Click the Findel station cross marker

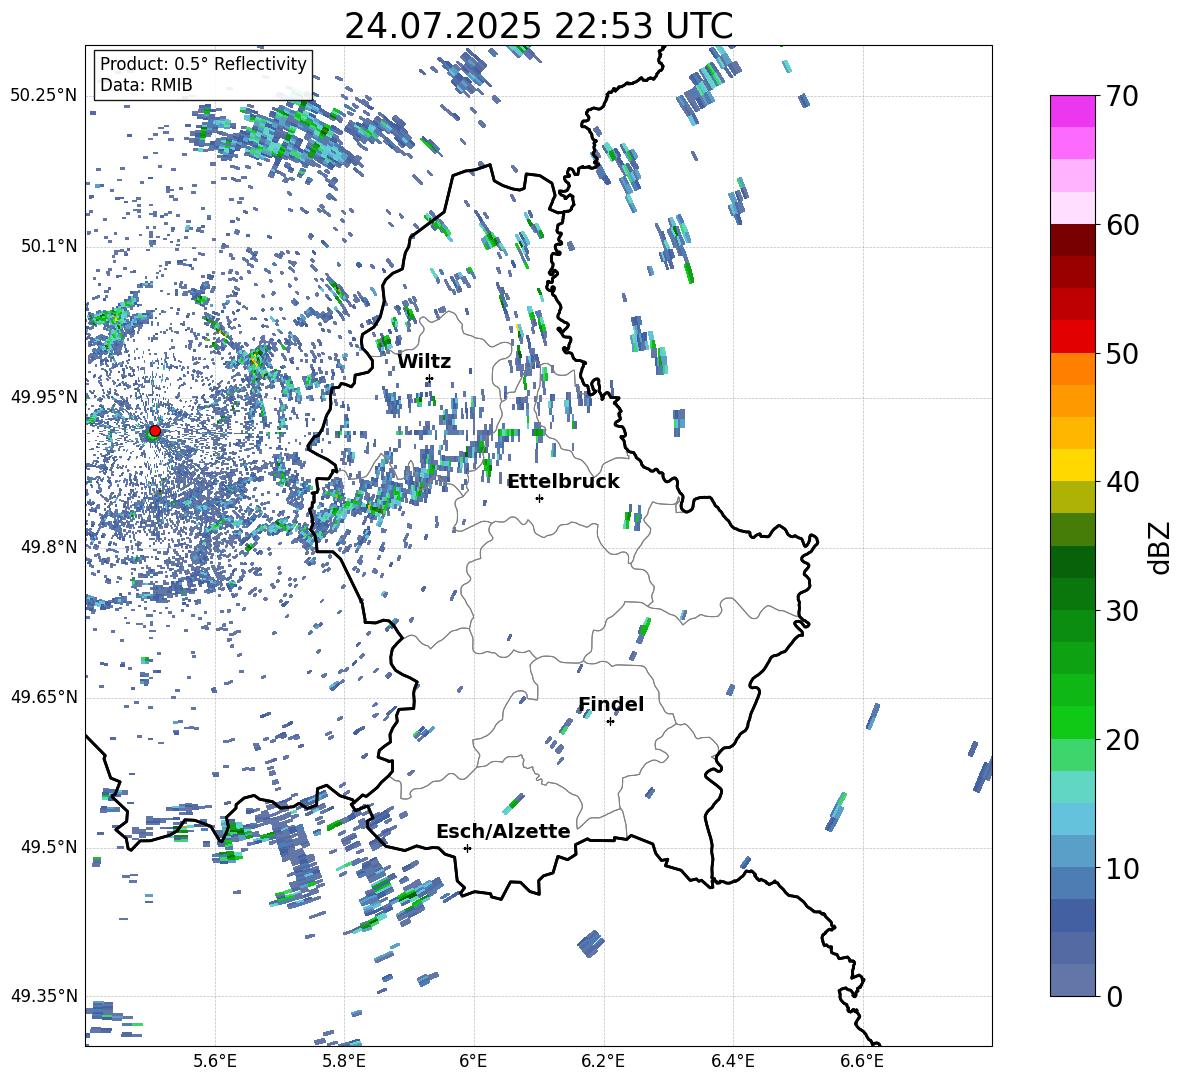tap(610, 722)
